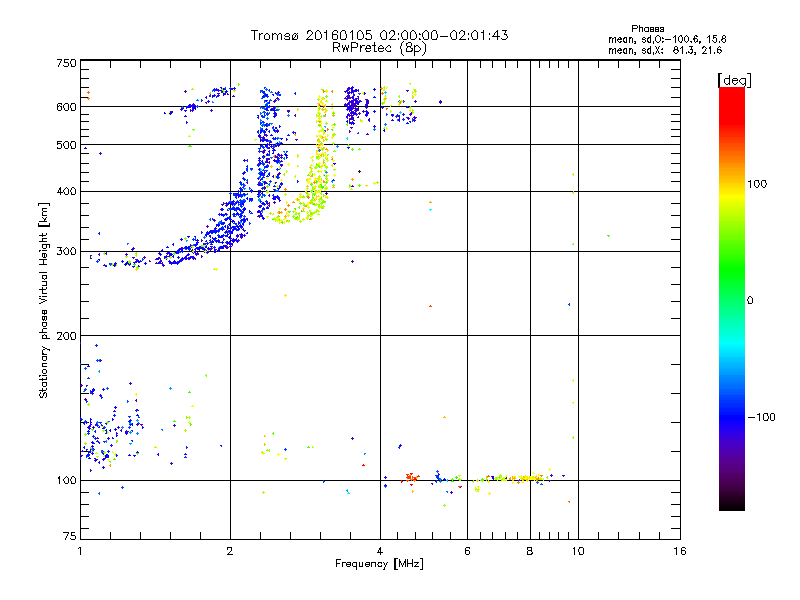
Task: Click the 'Stationary phase Virtual Height [km]' axis label
Action: coord(44,300)
